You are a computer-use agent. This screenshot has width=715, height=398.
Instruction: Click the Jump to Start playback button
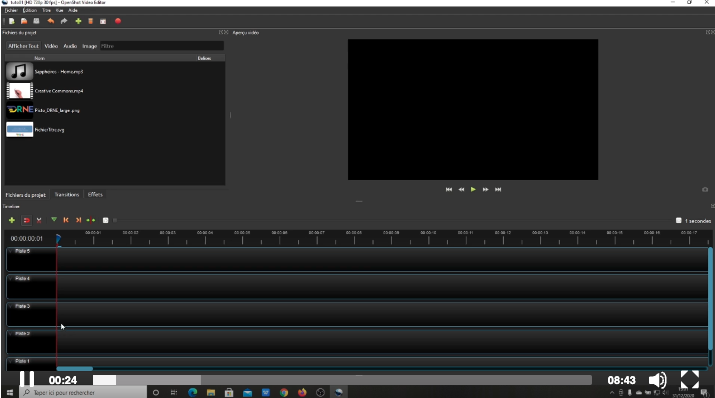click(x=449, y=189)
